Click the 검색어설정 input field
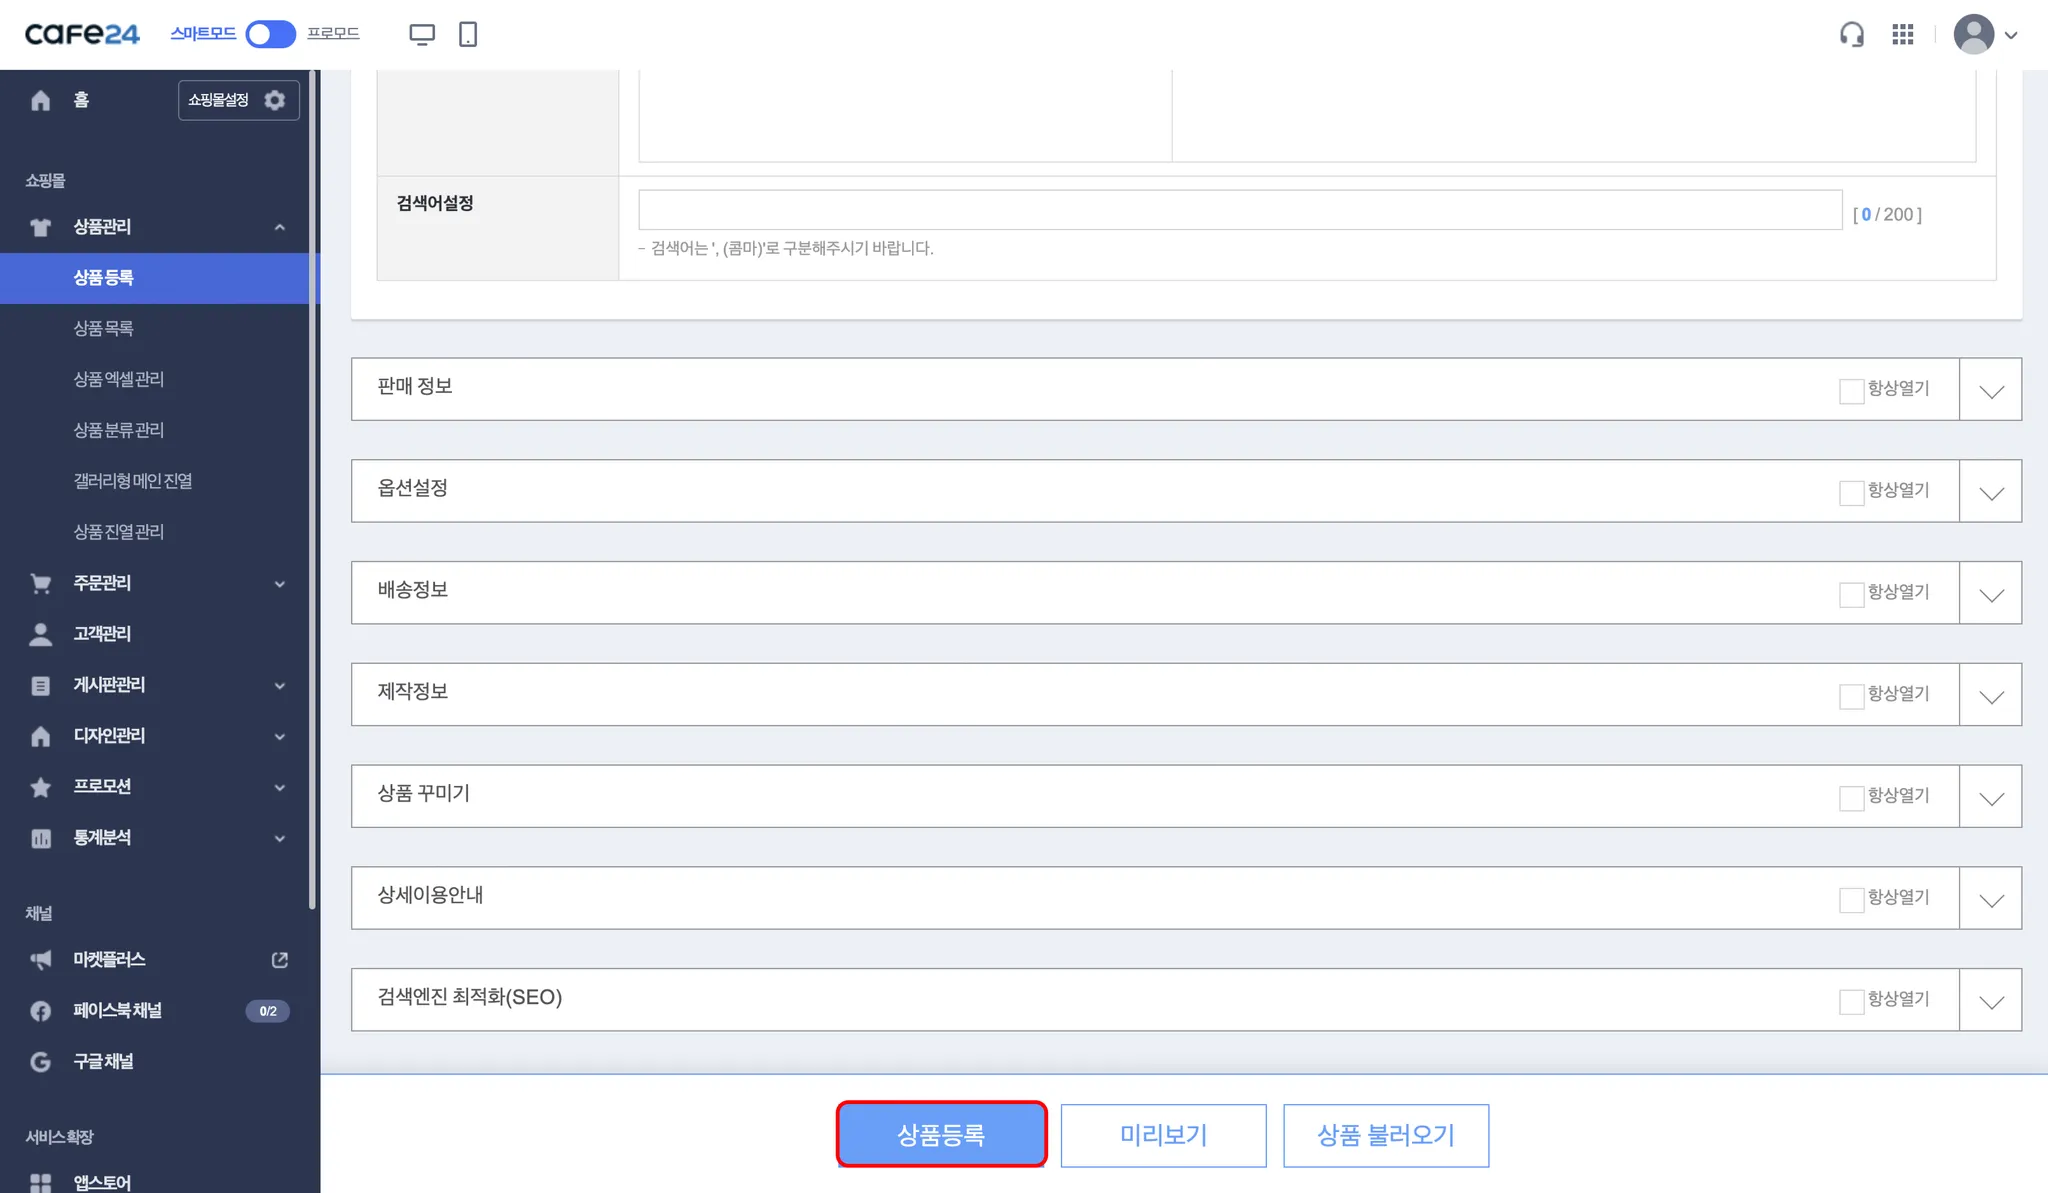Screen dimensions: 2048x1193 [x=1240, y=211]
